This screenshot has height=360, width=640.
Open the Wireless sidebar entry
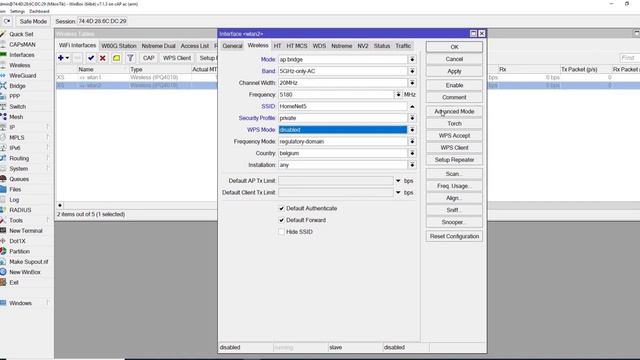tap(20, 65)
